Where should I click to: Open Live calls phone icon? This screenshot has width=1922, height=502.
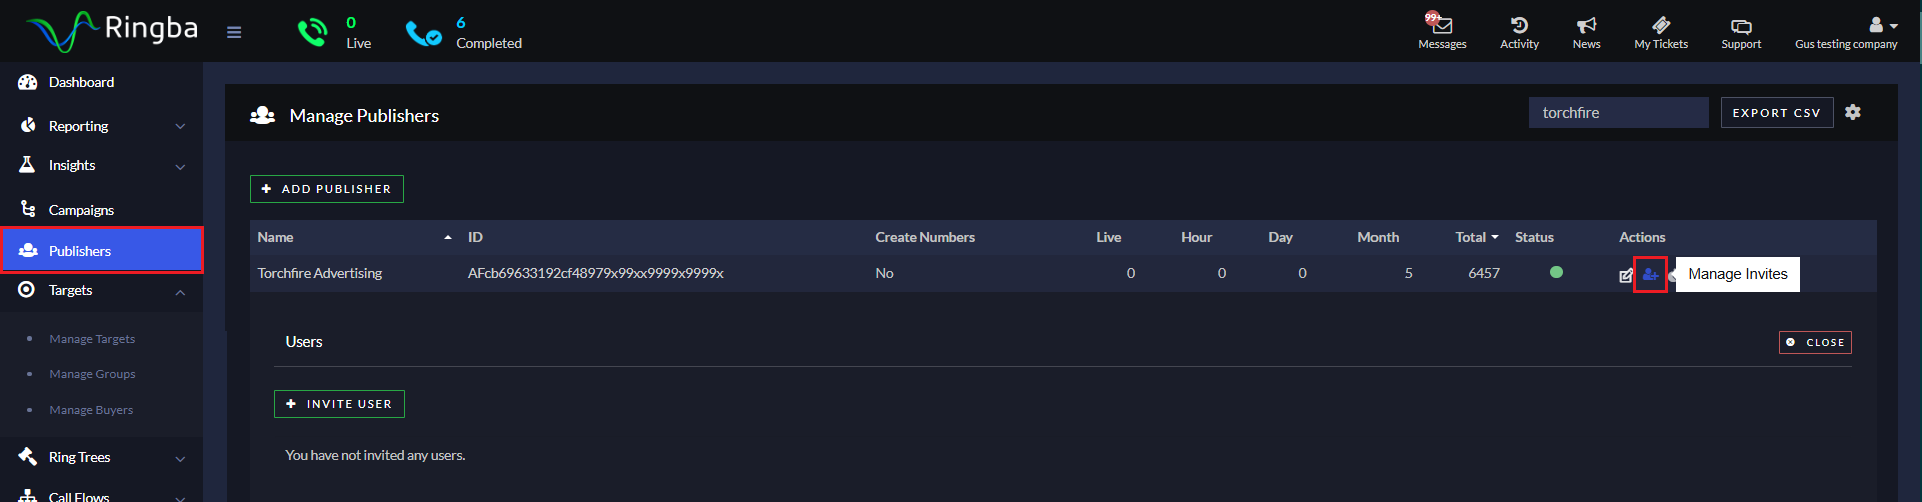tap(312, 33)
